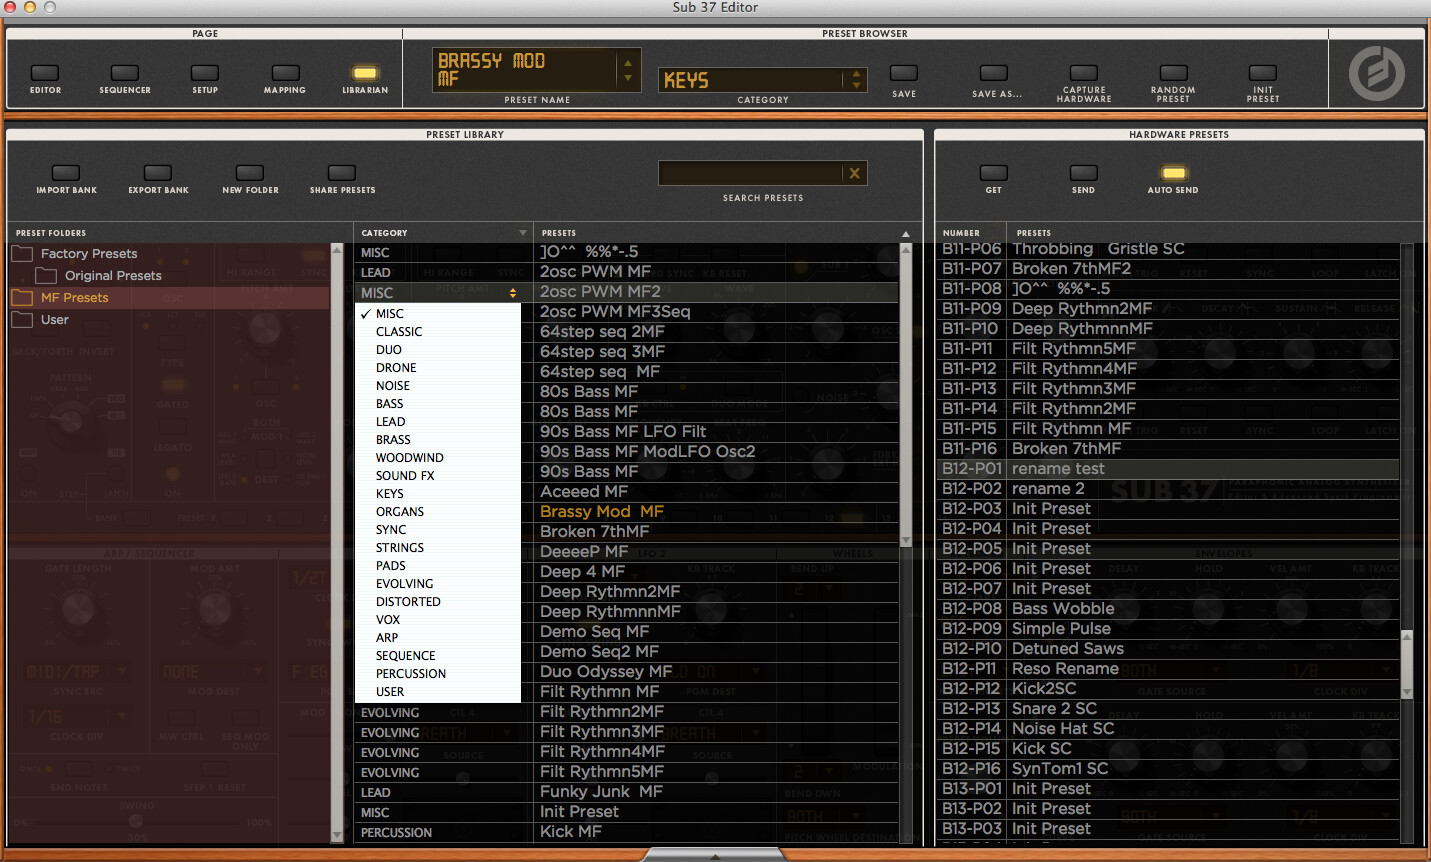This screenshot has width=1431, height=862.
Task: Choose STRINGS from the category menu
Action: pyautogui.click(x=400, y=548)
